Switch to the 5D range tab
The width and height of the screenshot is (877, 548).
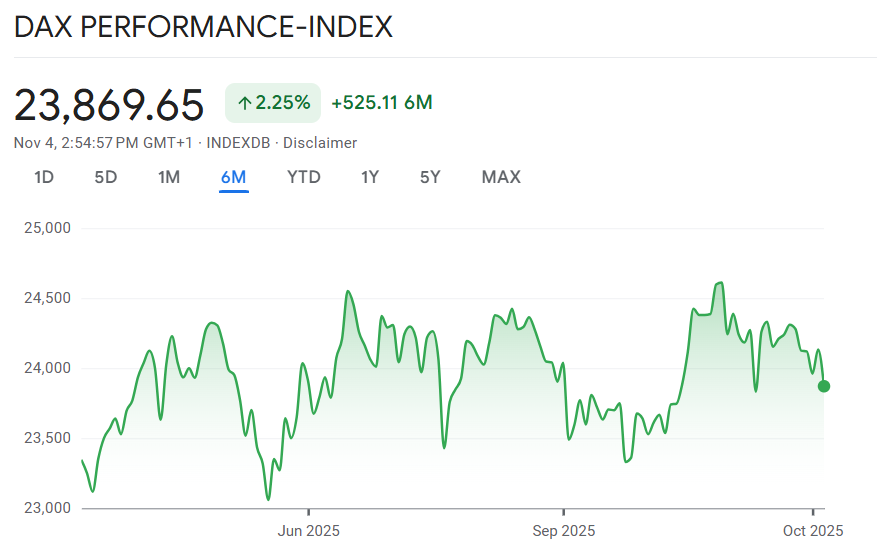106,177
